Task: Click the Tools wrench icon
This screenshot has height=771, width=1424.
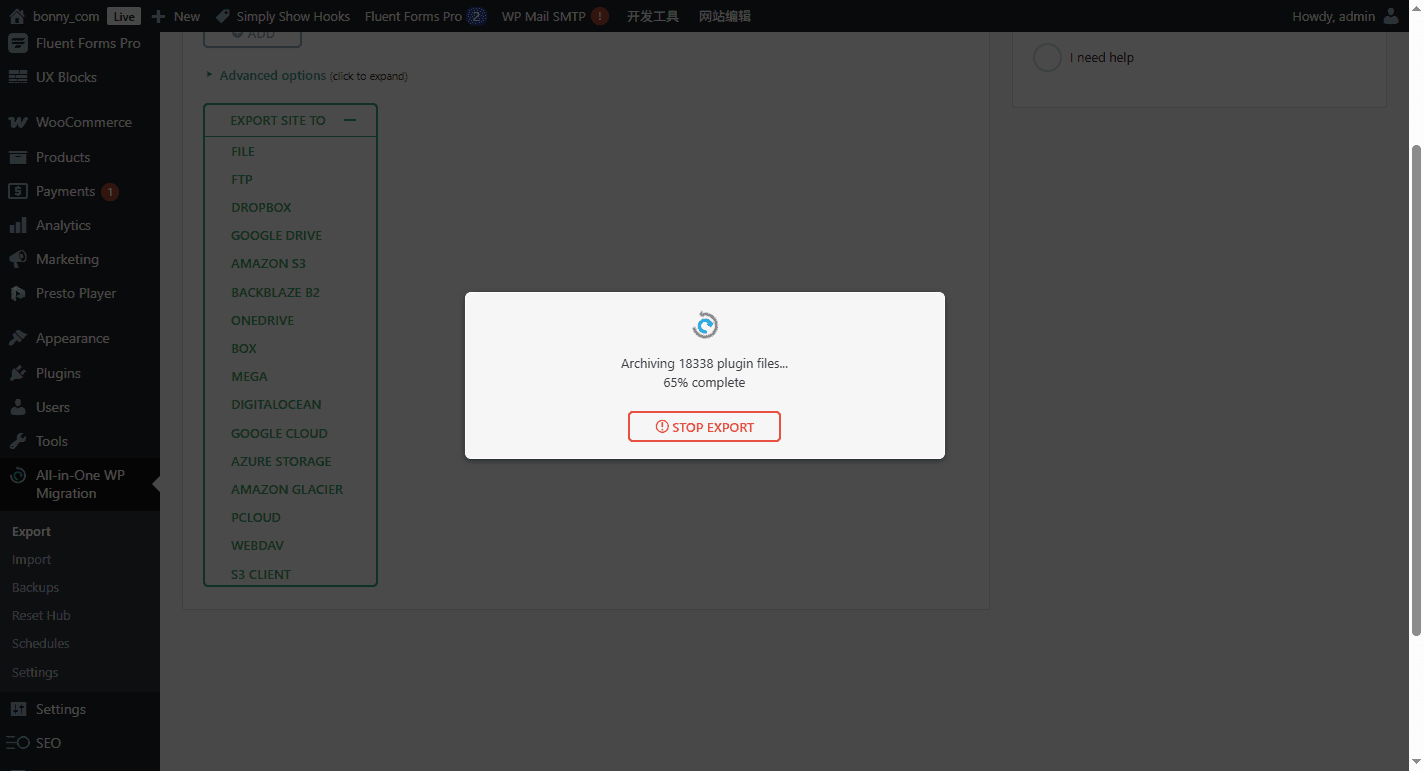Action: coord(18,441)
